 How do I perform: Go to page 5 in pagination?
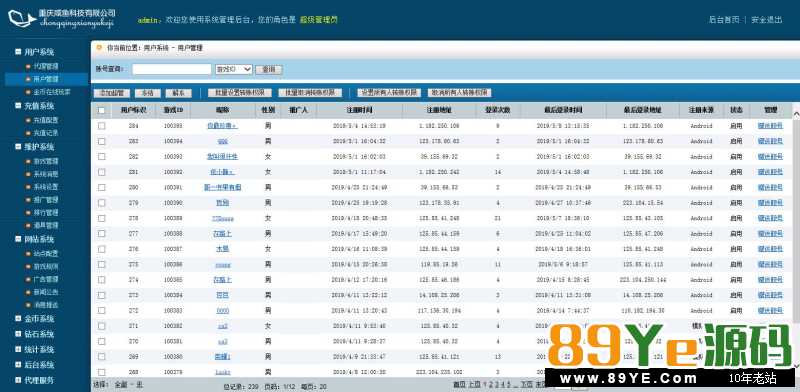pos(508,384)
